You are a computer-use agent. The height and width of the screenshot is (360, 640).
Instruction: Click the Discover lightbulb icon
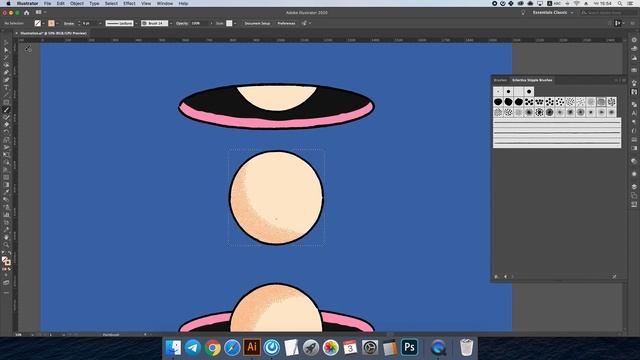pos(523,13)
